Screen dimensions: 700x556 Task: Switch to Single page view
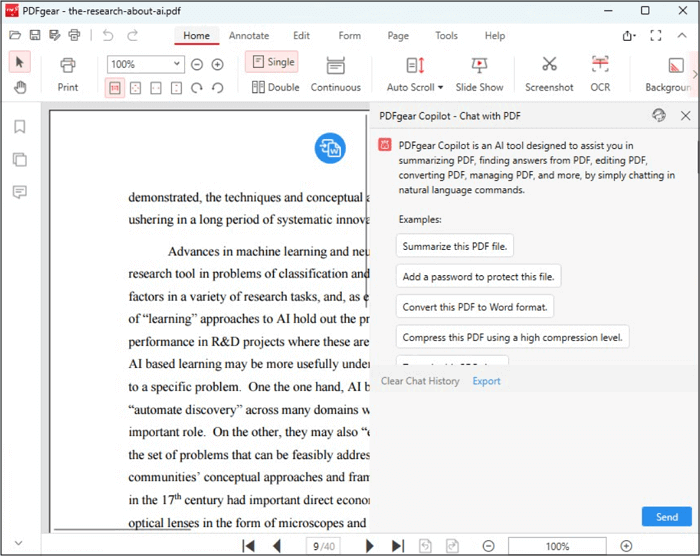[272, 62]
